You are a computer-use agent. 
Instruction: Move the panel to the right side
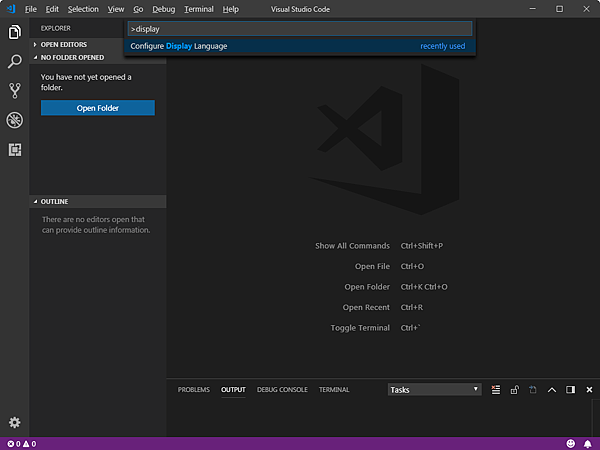[570, 390]
